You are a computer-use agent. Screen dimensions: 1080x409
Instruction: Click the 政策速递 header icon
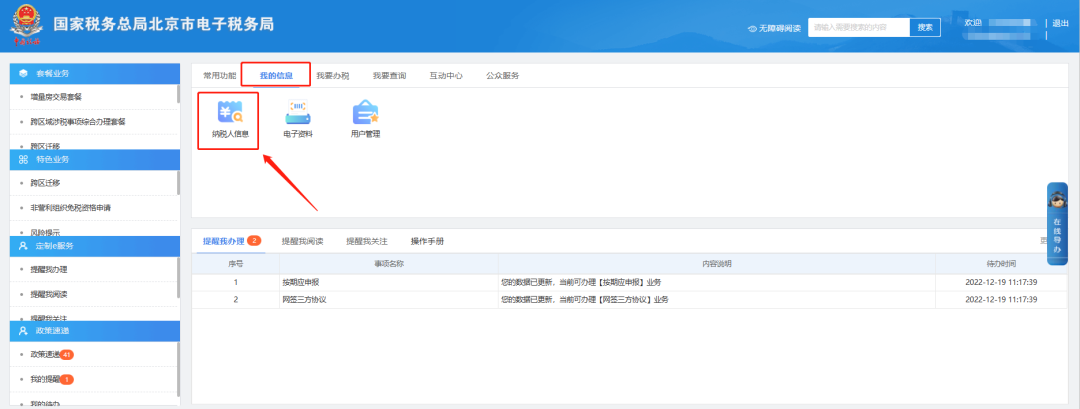(24, 330)
